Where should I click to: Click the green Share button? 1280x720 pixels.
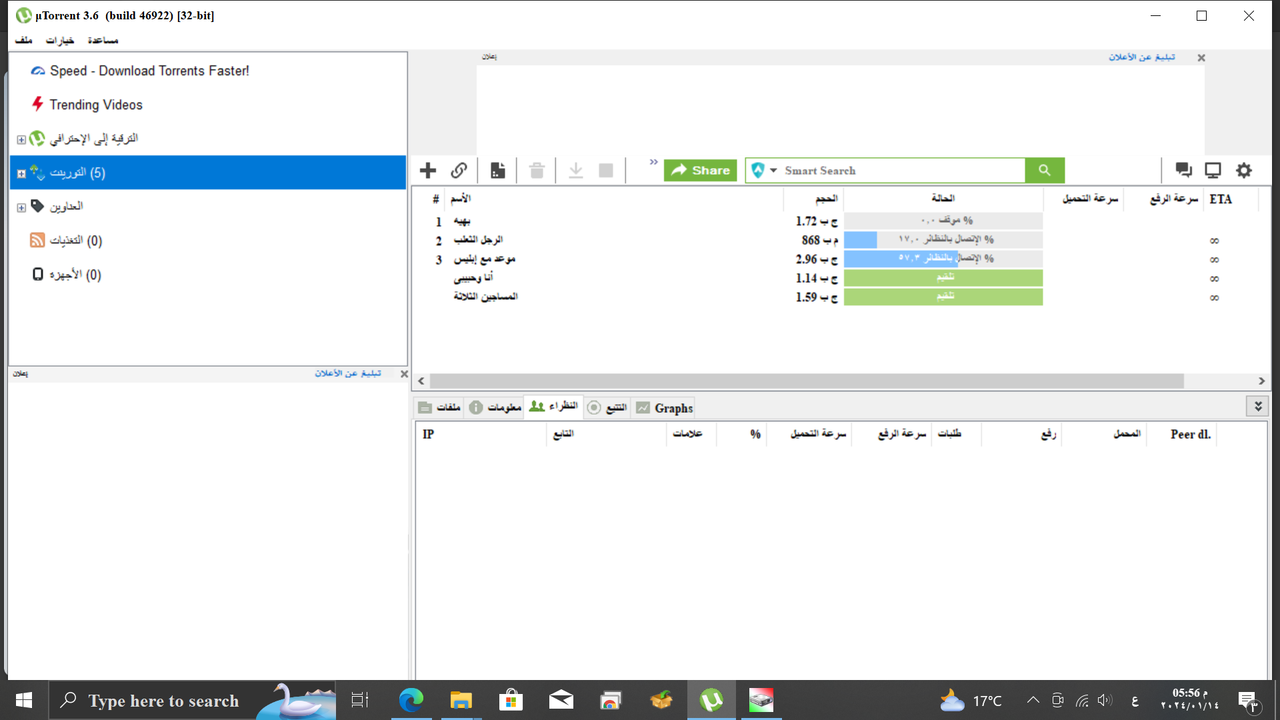tap(700, 170)
